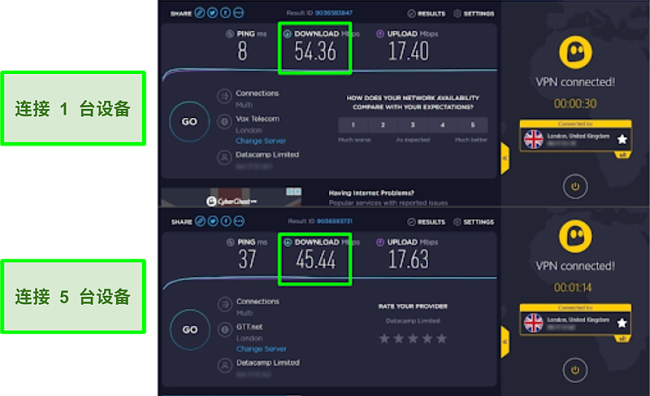Open Result ID link of the 45.44 test
Image resolution: width=650 pixels, height=396 pixels.
click(335, 221)
